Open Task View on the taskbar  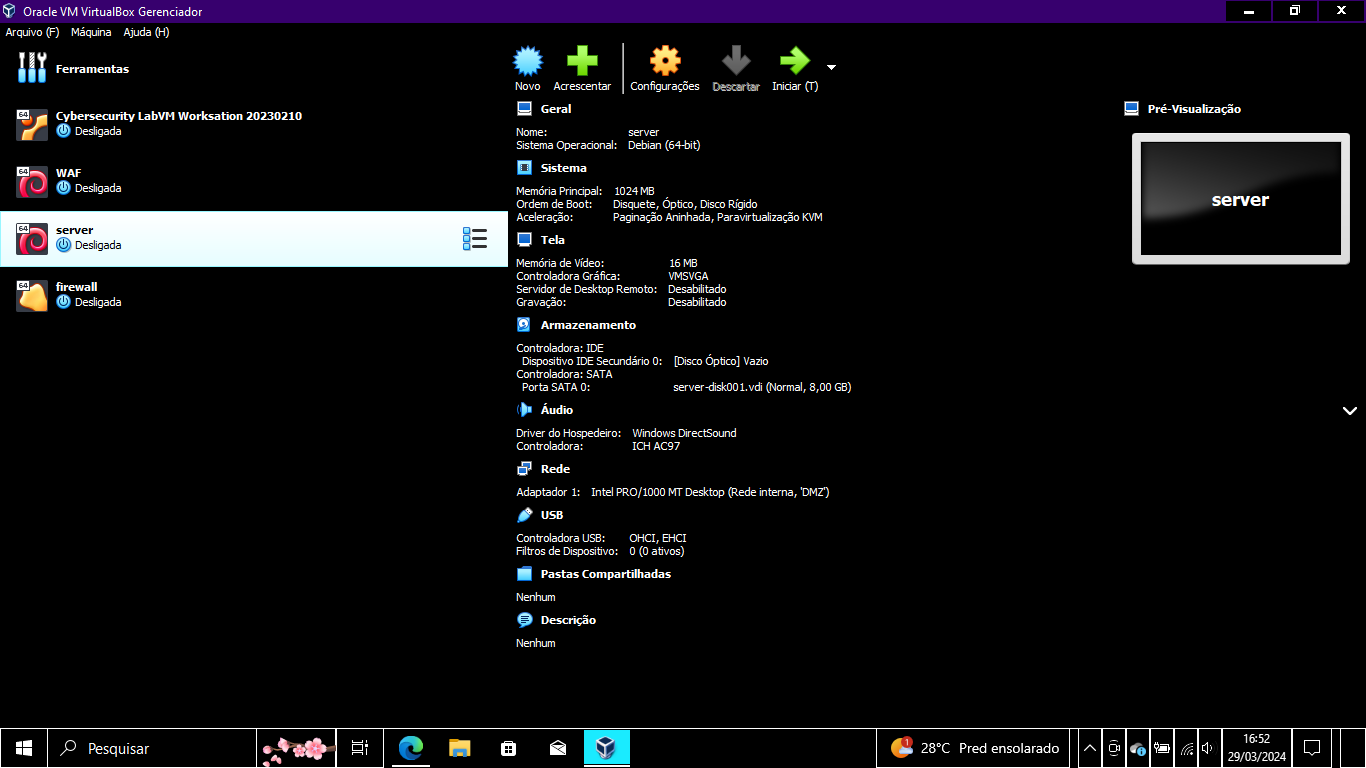coord(360,748)
